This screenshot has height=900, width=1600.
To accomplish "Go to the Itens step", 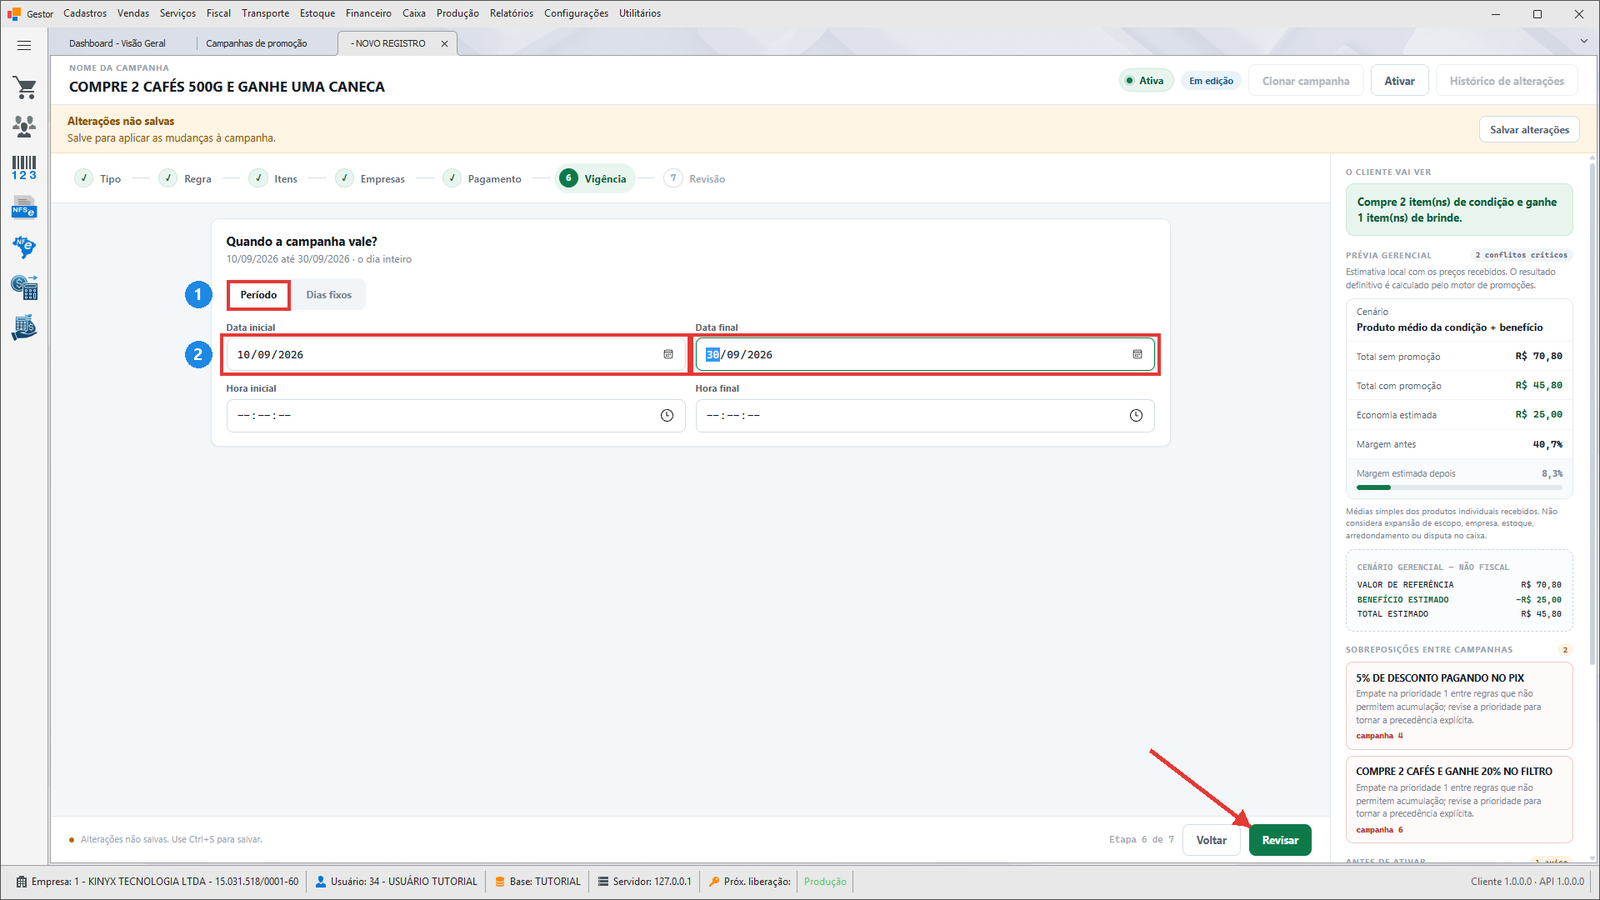I will click(x=273, y=179).
